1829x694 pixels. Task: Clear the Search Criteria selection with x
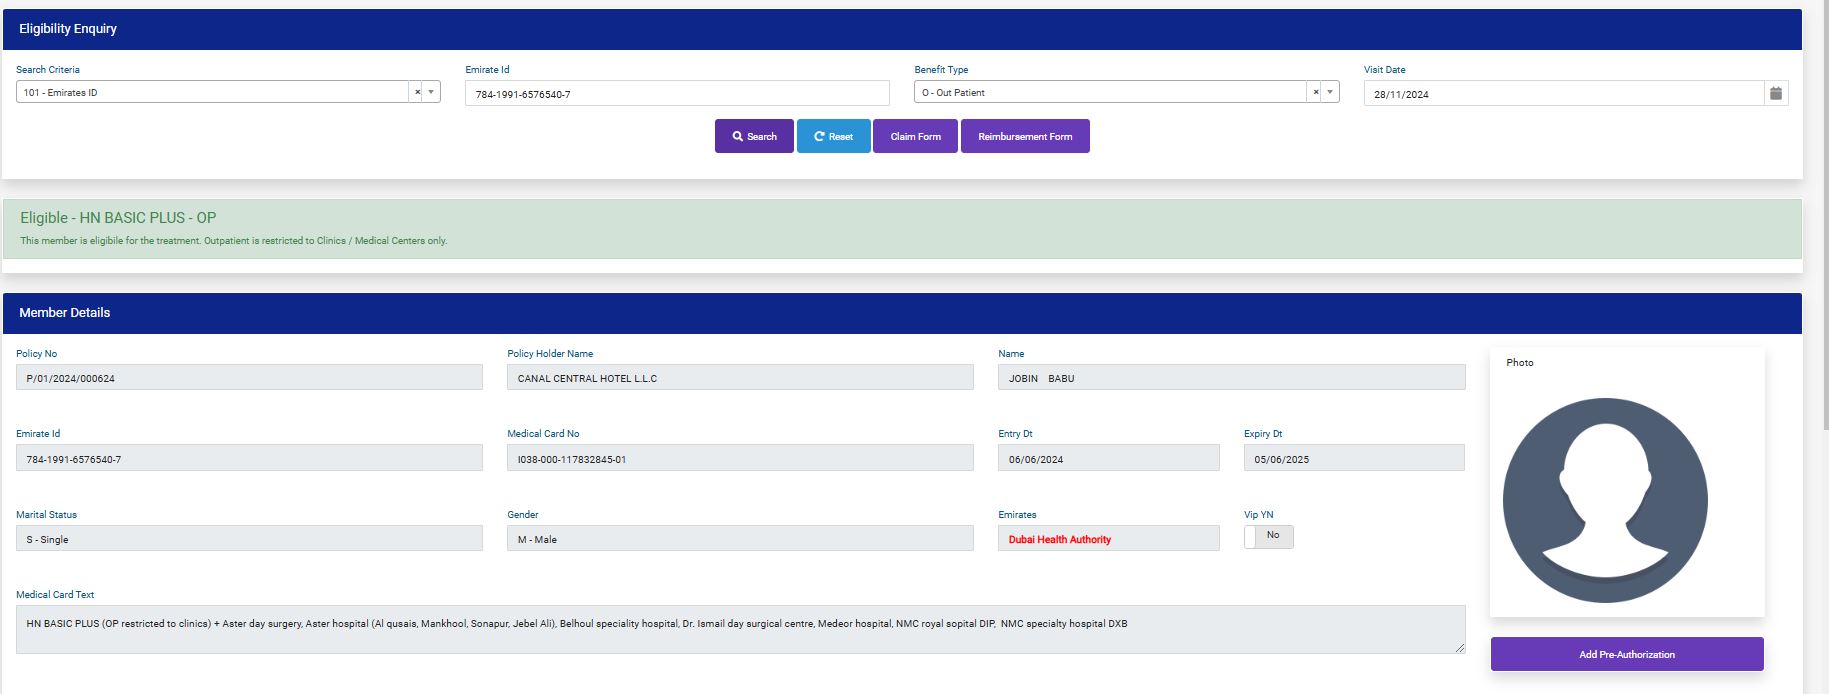coord(417,92)
